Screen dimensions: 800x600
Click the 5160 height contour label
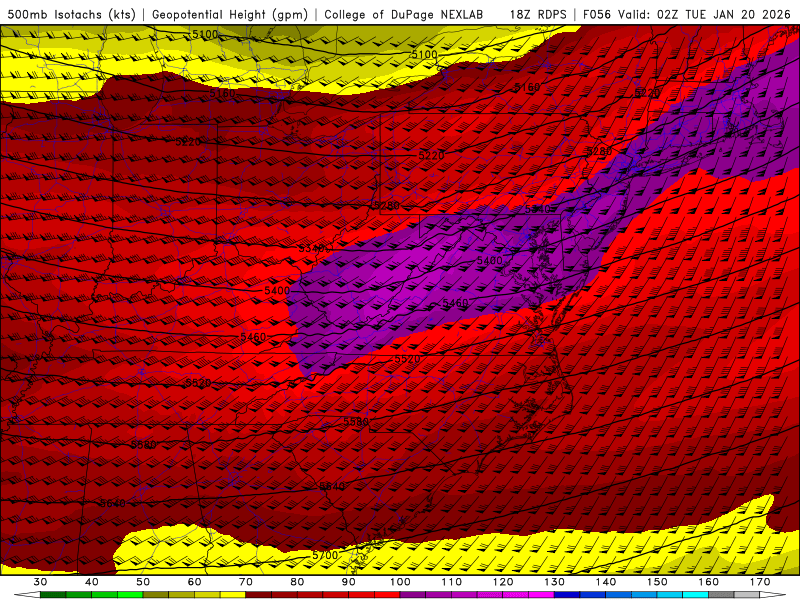tap(526, 89)
